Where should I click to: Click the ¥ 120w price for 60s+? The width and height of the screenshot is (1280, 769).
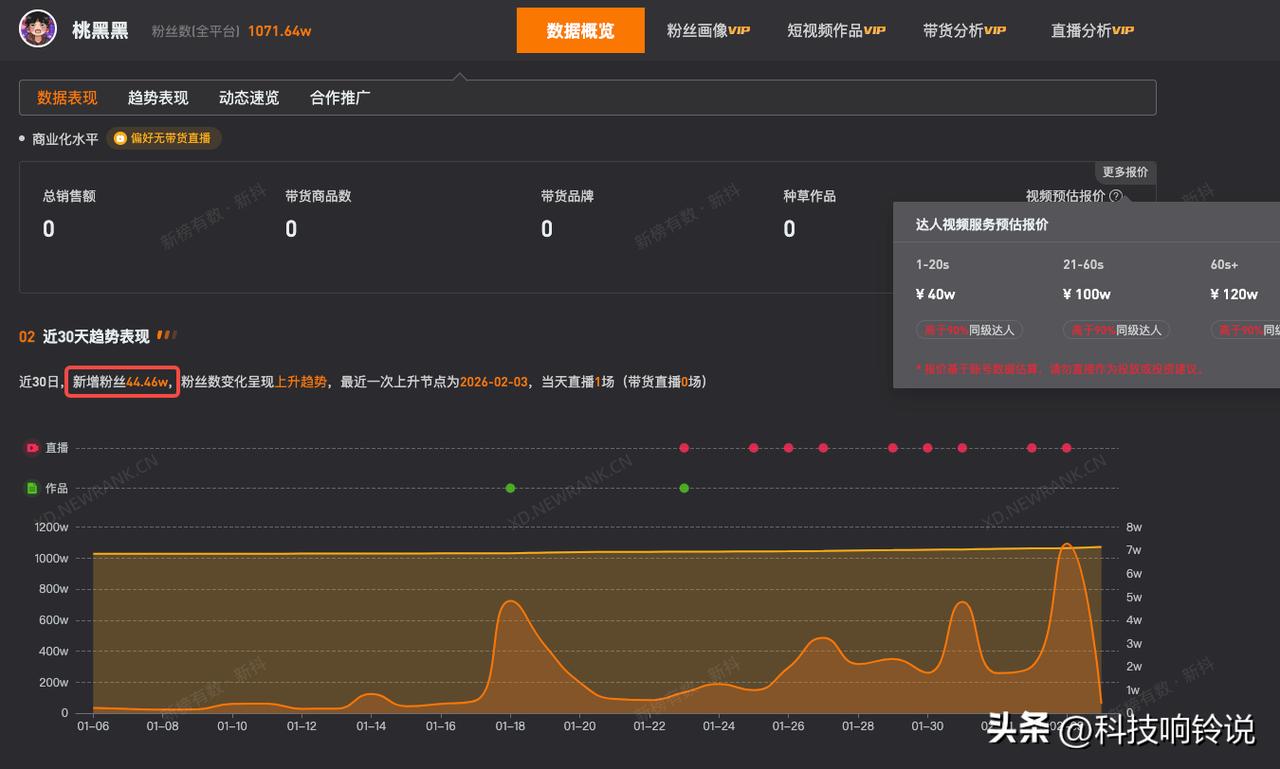pos(1233,294)
